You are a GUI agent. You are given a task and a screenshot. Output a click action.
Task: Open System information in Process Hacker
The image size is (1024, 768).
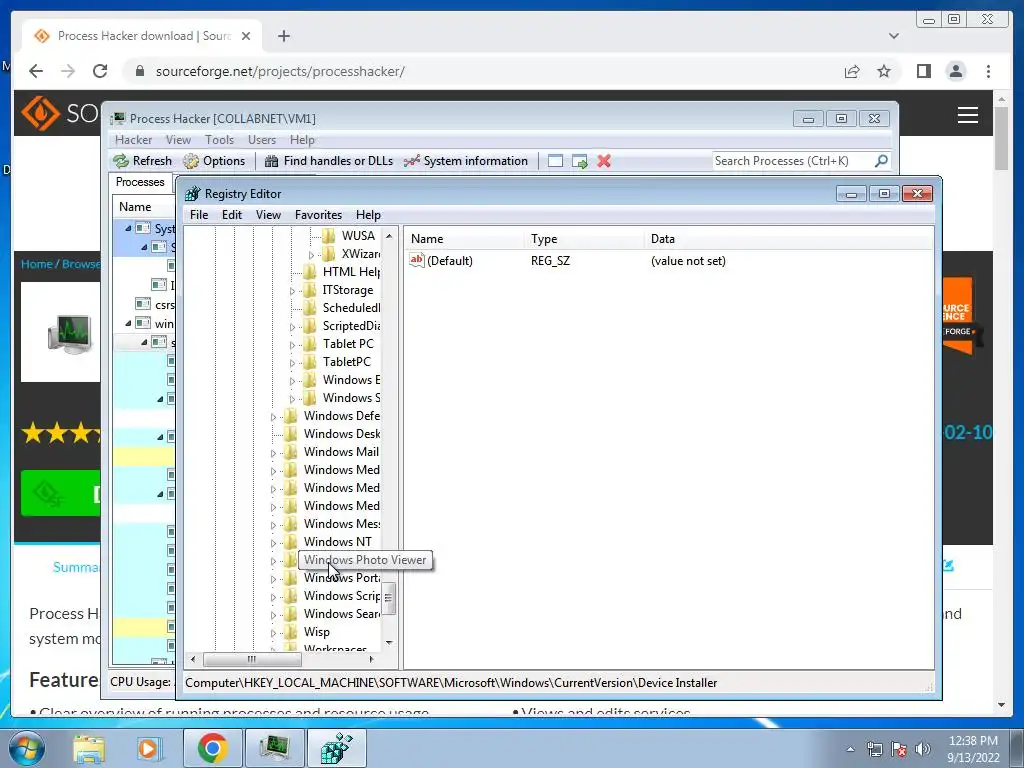[x=466, y=161]
